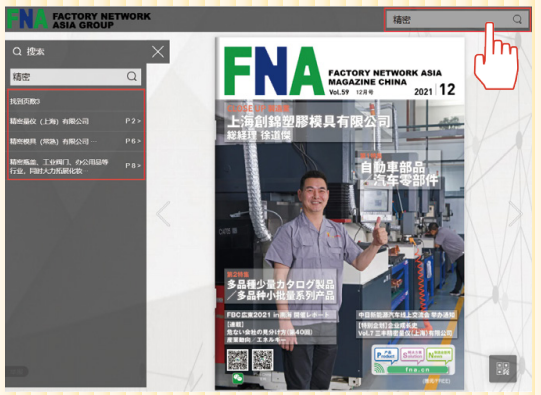Open search result 精密模具（常熟）有限公司 P6
The width and height of the screenshot is (541, 395).
(76, 141)
